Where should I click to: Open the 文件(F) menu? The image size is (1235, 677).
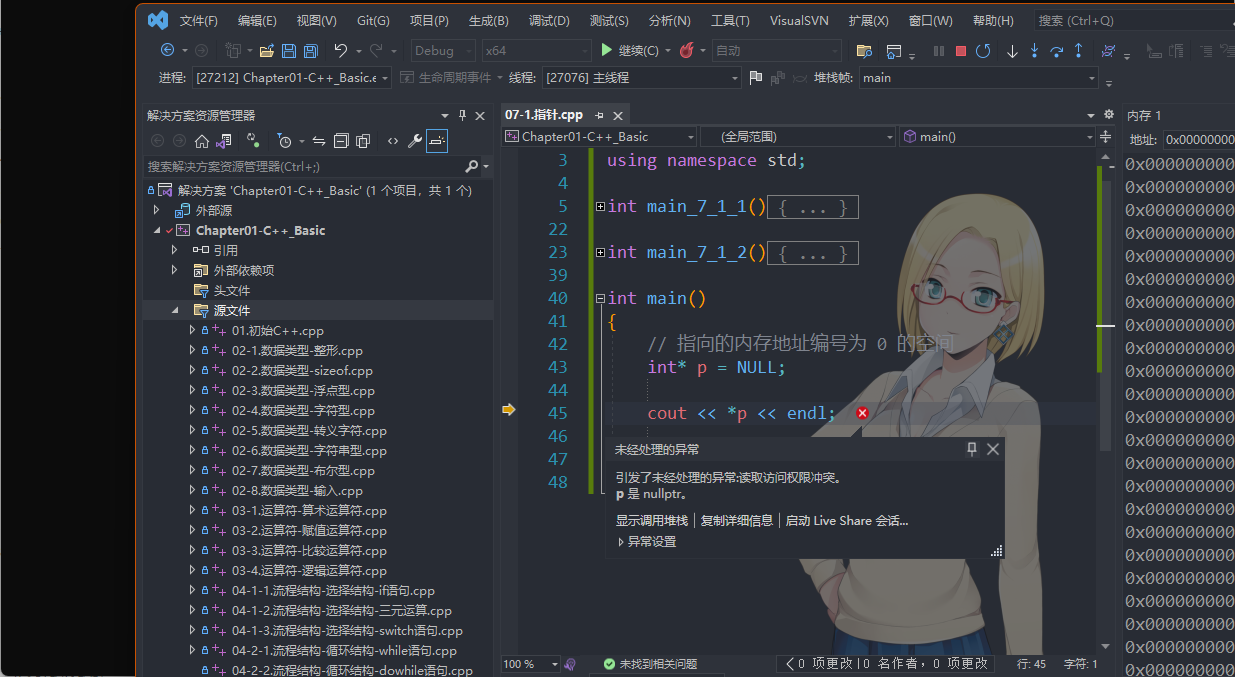[x=199, y=20]
